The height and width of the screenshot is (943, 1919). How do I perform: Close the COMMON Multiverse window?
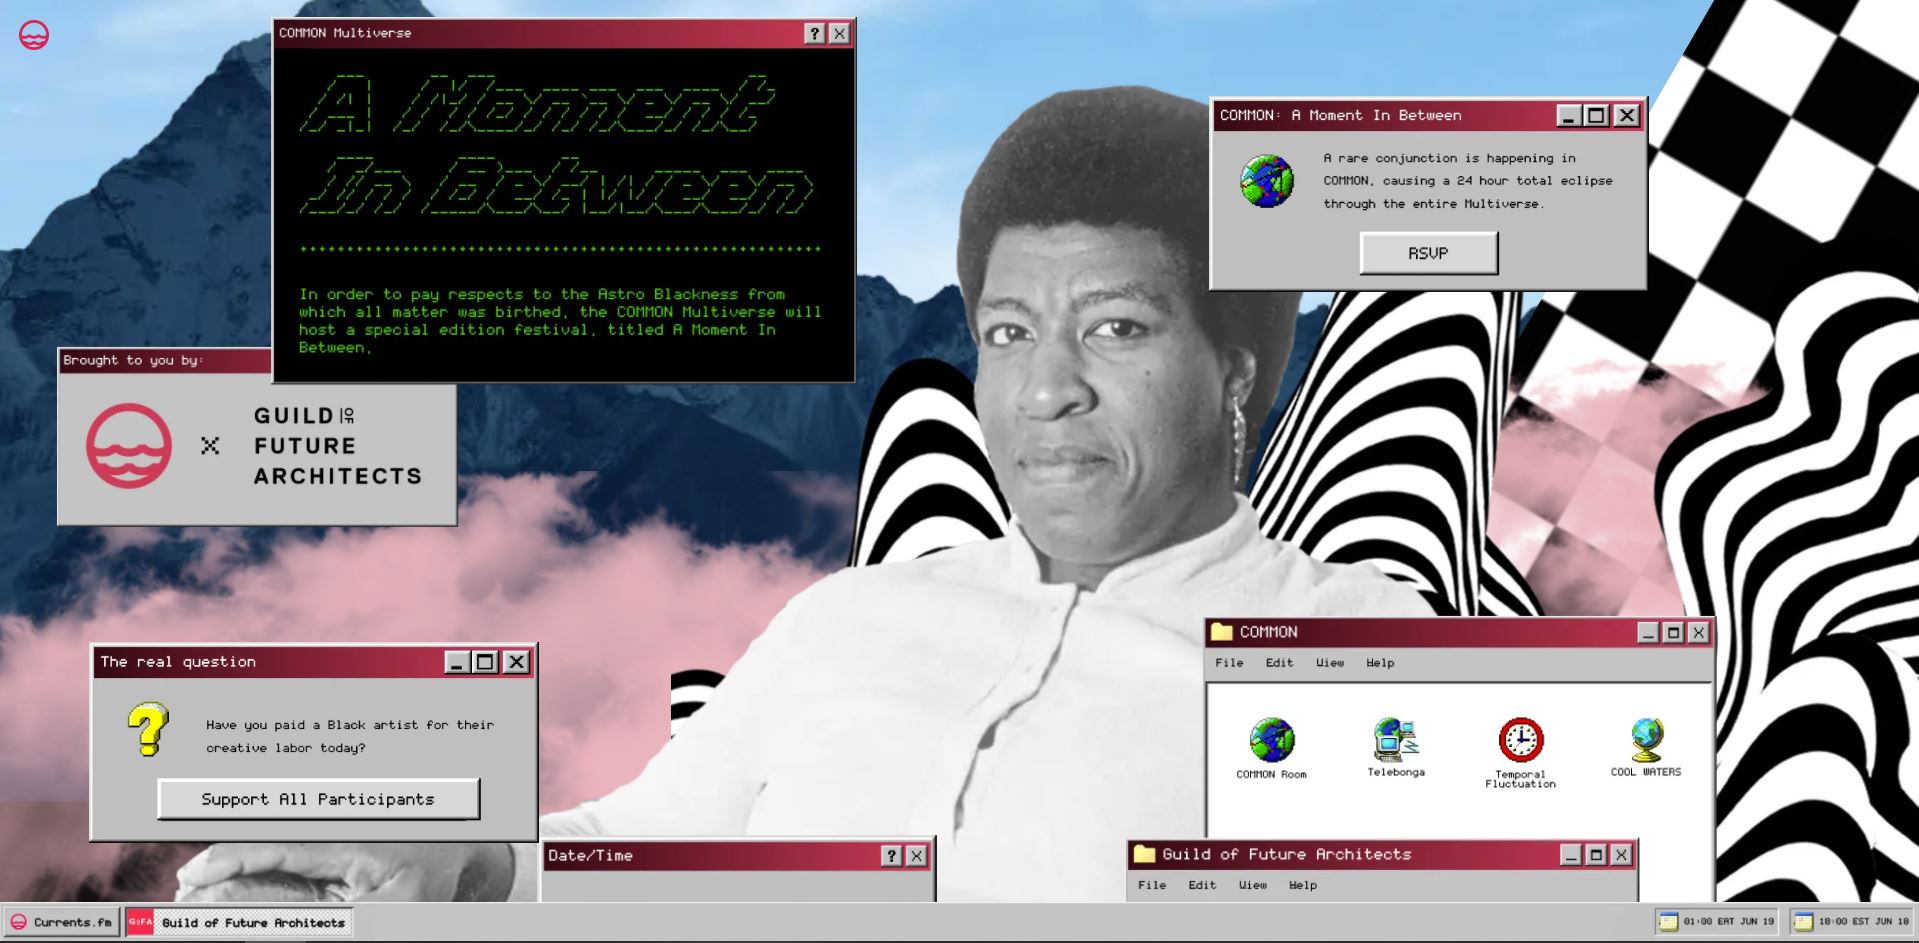(840, 34)
